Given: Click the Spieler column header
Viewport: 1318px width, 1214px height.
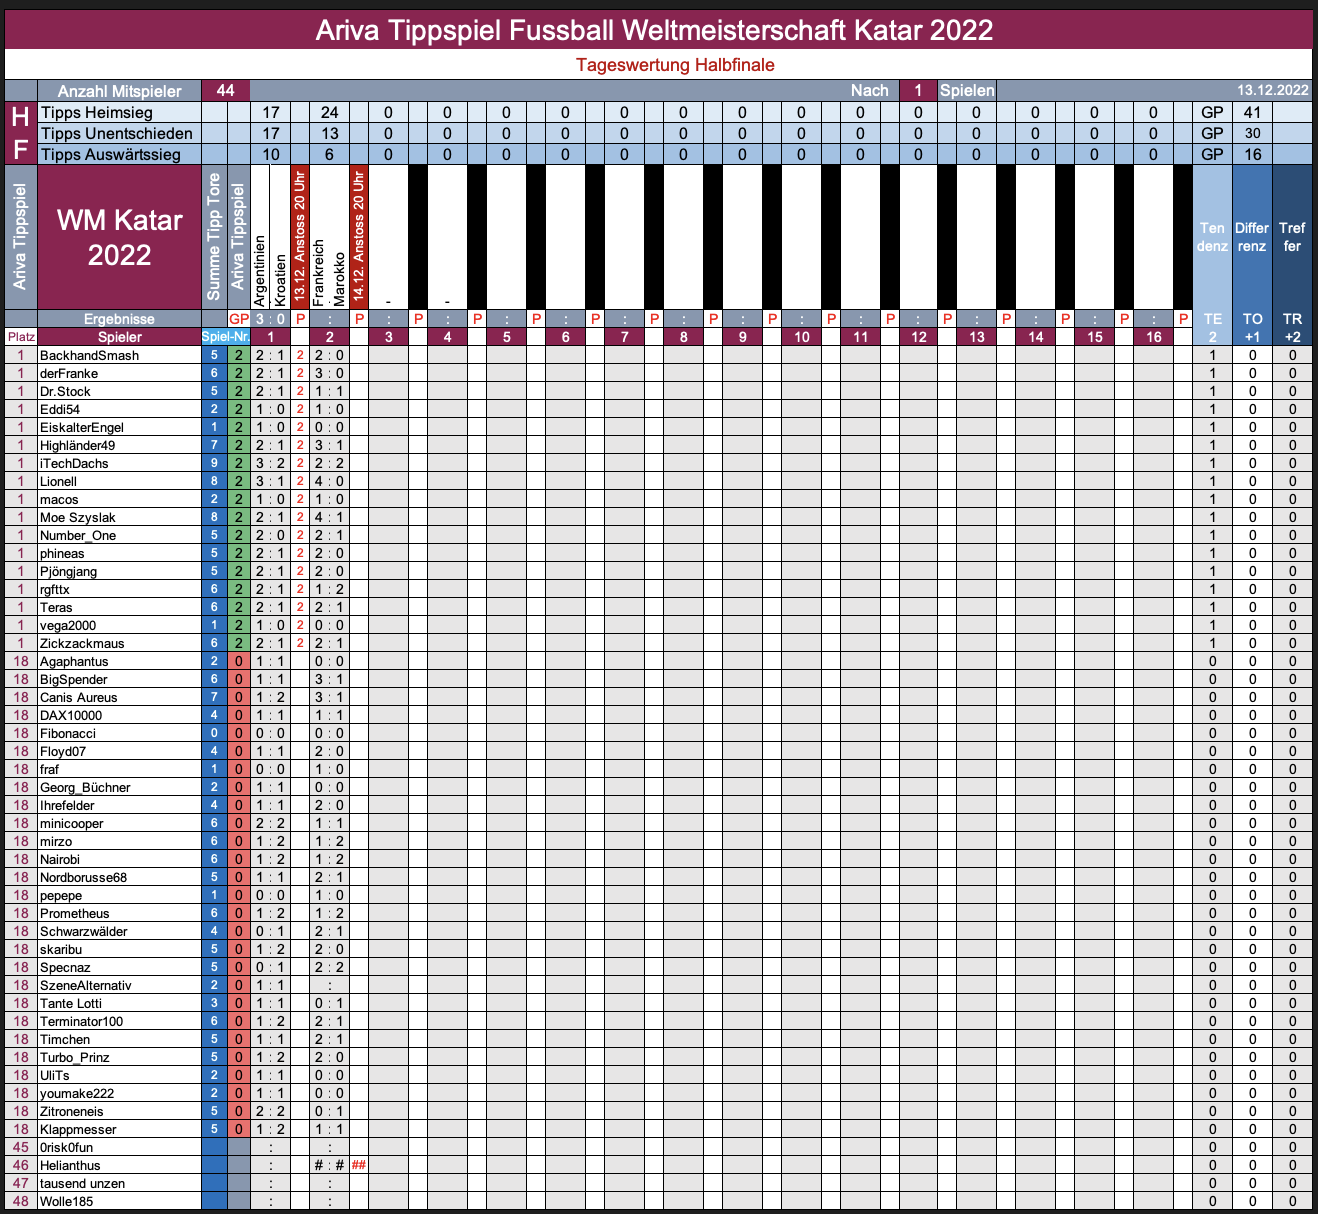Looking at the screenshot, I should click(119, 337).
